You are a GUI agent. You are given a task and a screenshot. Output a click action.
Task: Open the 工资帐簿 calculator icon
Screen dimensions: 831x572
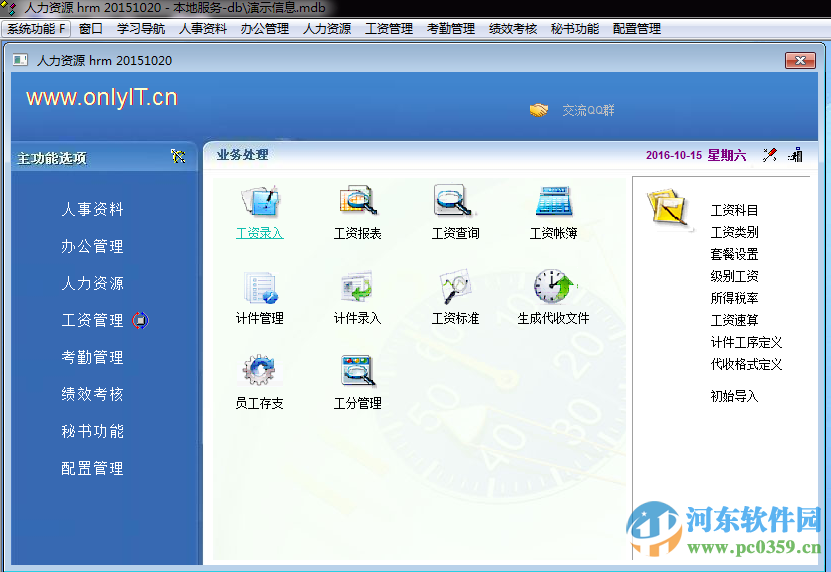coord(553,201)
